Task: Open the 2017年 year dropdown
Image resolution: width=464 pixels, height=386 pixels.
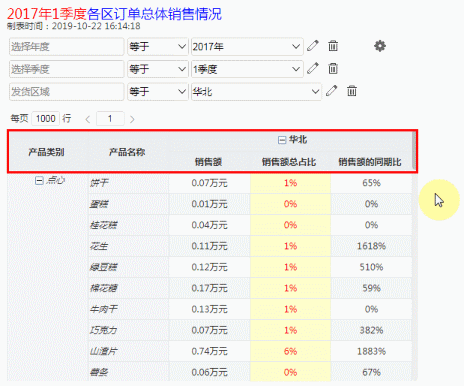Action: click(x=247, y=47)
